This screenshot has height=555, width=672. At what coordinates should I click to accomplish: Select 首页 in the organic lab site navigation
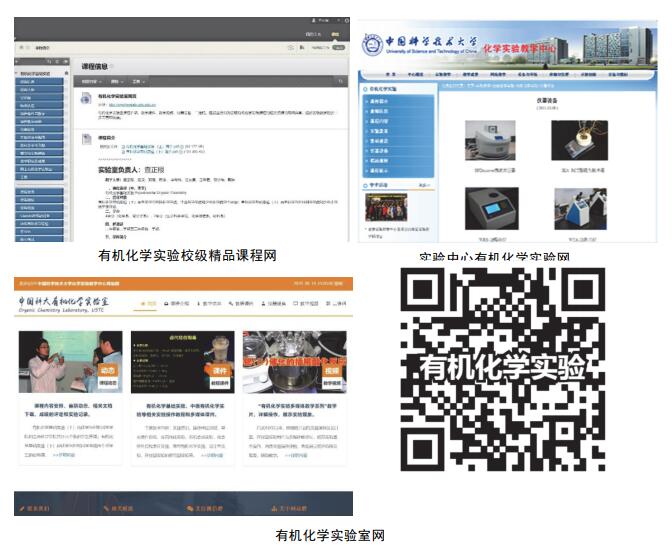[148, 303]
